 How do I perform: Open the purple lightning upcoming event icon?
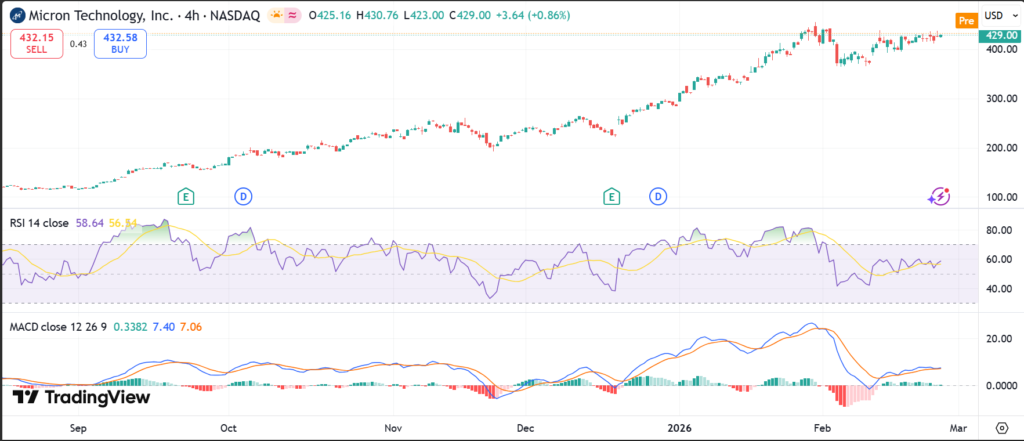[x=938, y=196]
